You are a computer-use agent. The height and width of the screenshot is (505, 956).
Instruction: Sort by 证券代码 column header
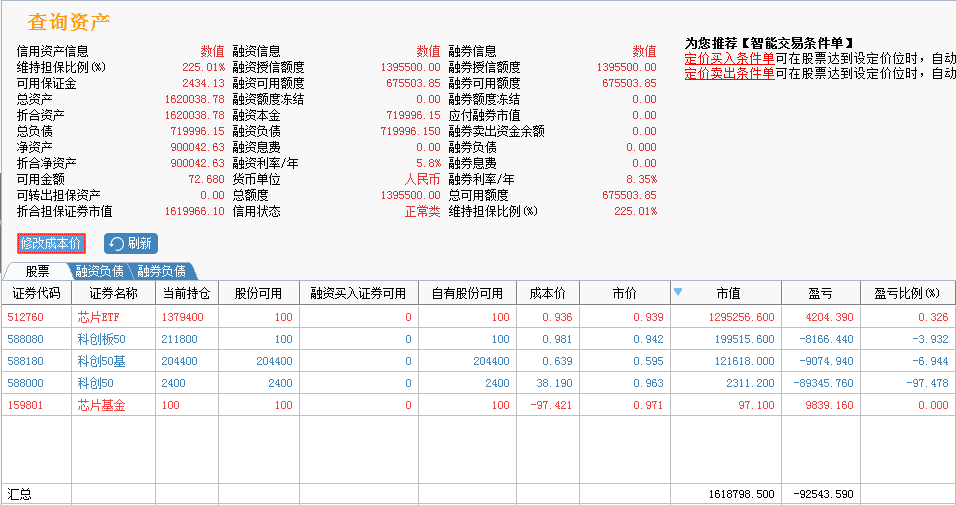37,293
